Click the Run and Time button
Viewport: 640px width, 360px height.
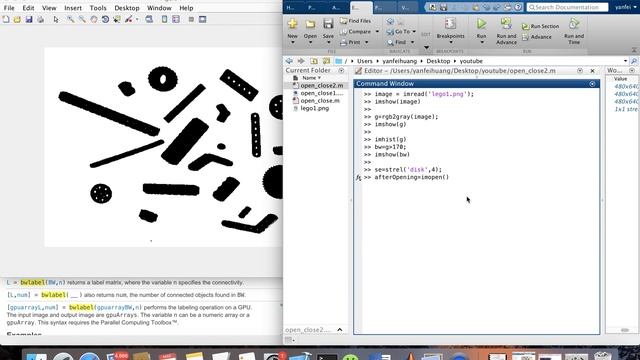[x=574, y=31]
